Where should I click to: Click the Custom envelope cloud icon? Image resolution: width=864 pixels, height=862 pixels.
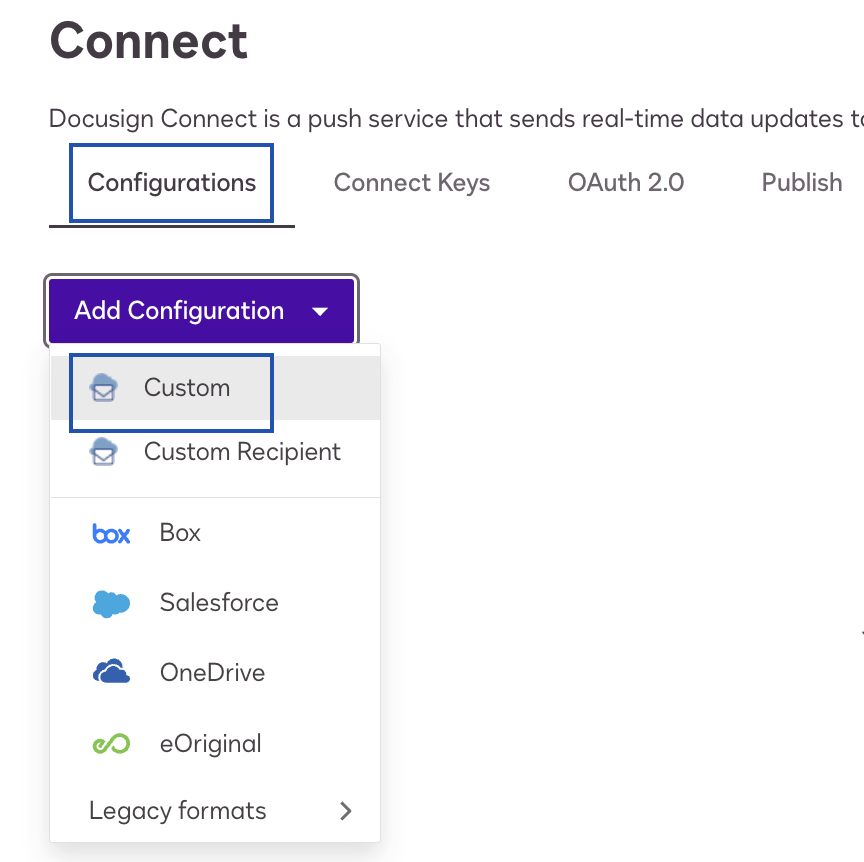(104, 387)
